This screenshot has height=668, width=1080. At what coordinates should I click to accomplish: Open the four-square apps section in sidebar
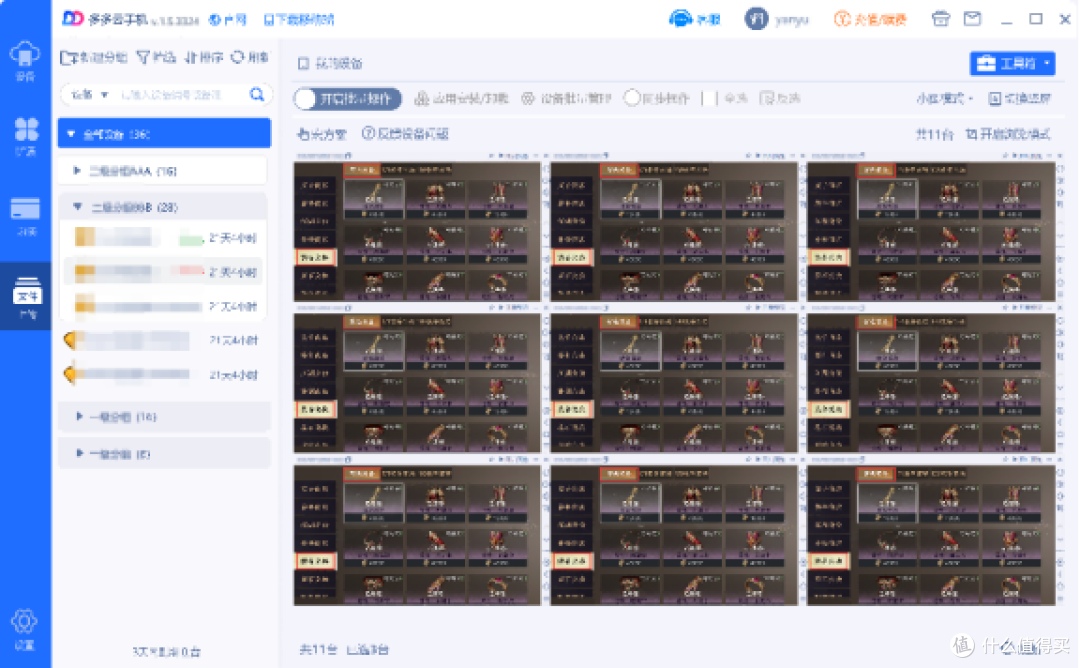tap(25, 136)
